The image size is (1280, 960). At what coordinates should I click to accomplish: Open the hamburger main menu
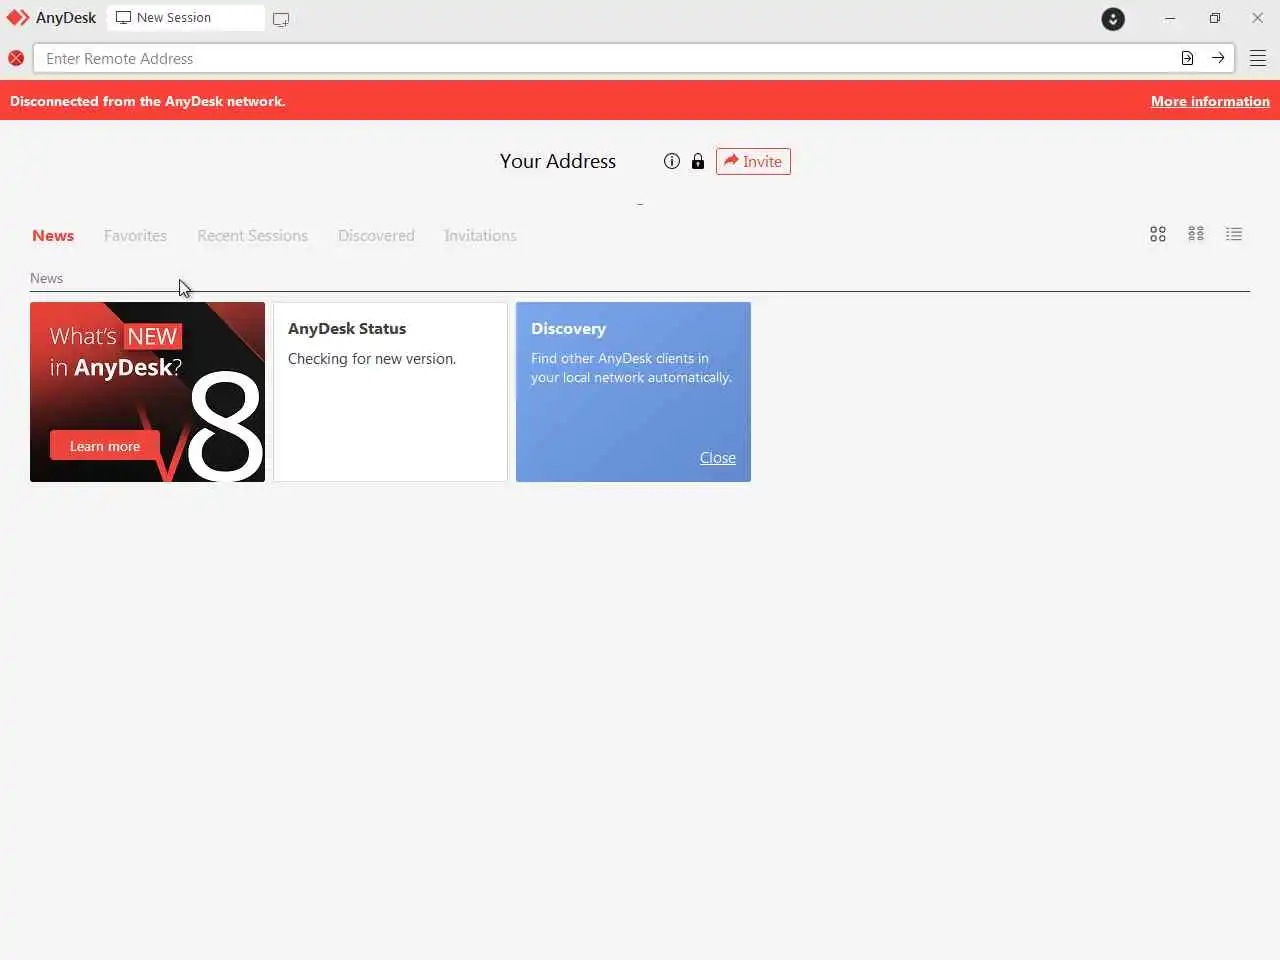click(1258, 58)
